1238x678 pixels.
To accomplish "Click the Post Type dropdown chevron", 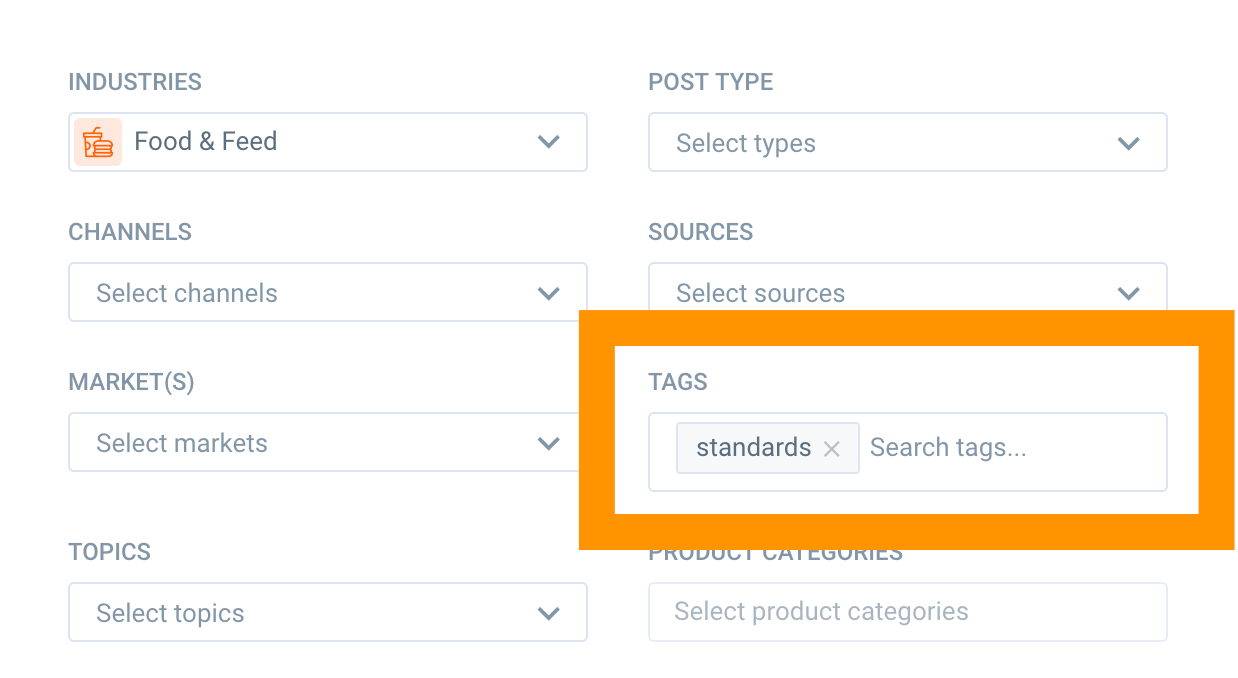I will click(x=1128, y=142).
